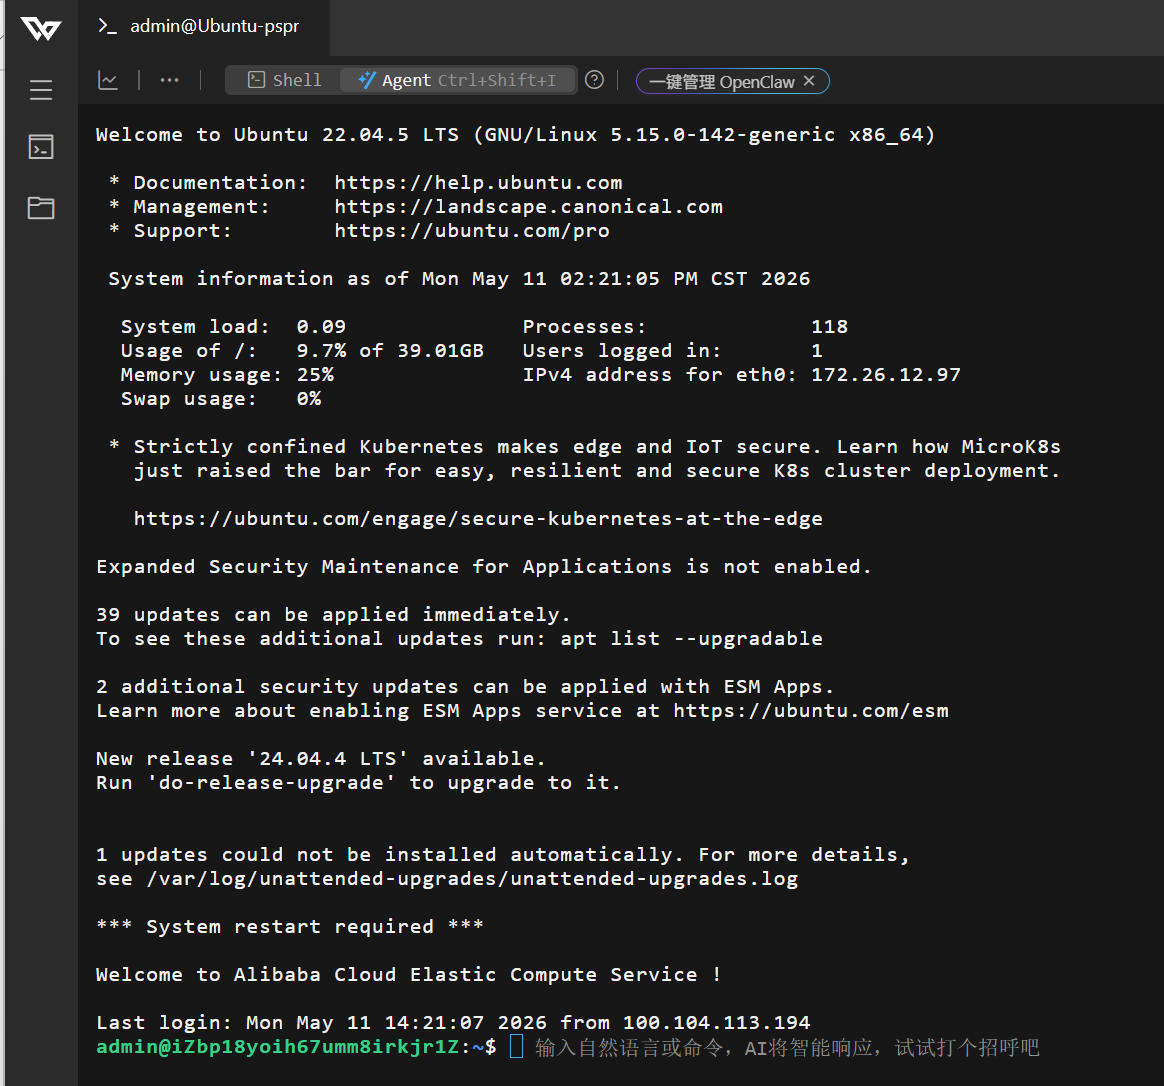Open the three-dots more options menu

pos(169,80)
